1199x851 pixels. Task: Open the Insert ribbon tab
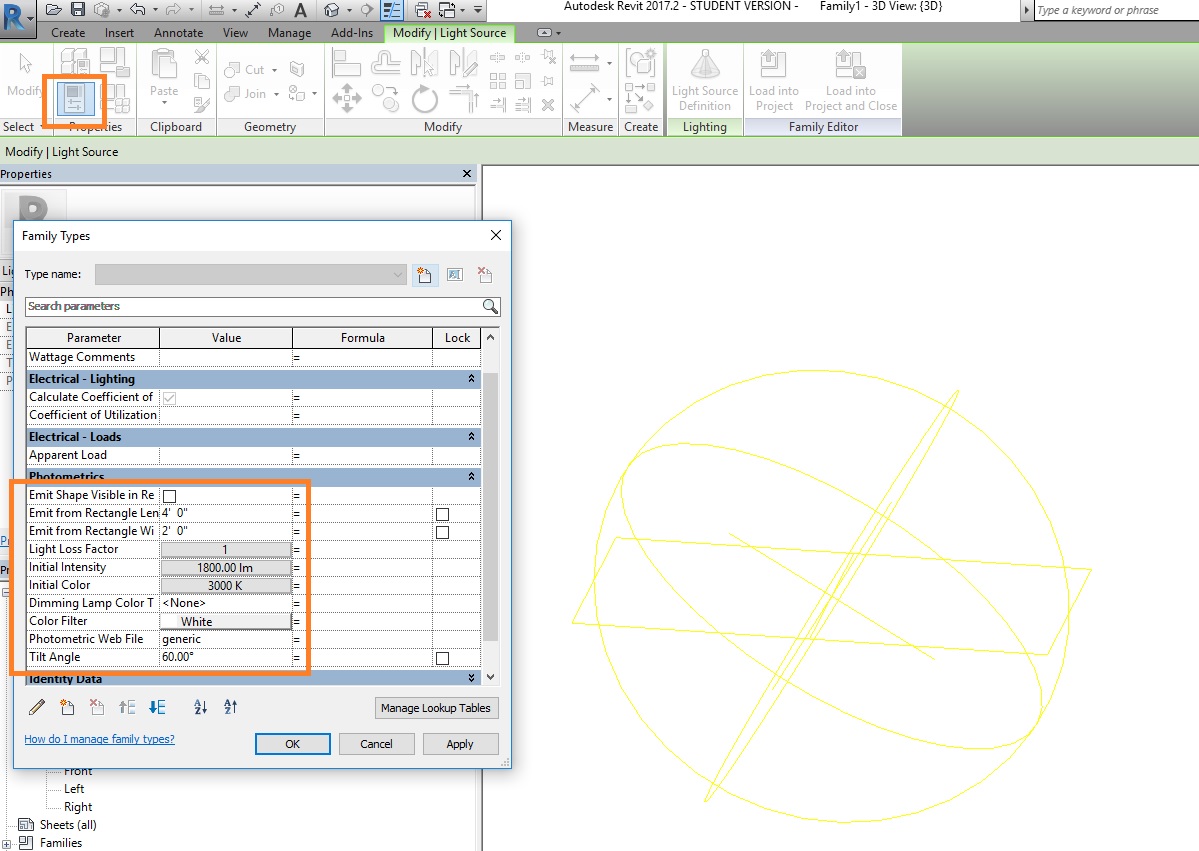(x=119, y=33)
